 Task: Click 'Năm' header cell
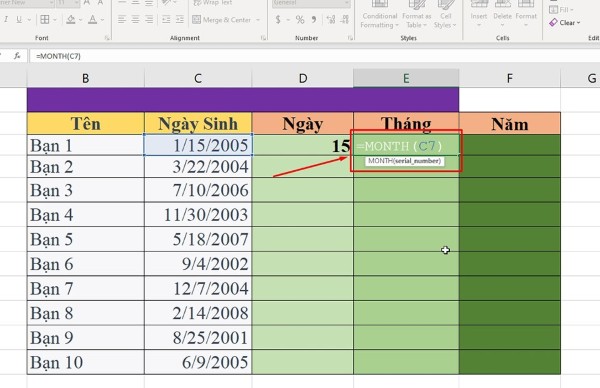click(x=510, y=123)
